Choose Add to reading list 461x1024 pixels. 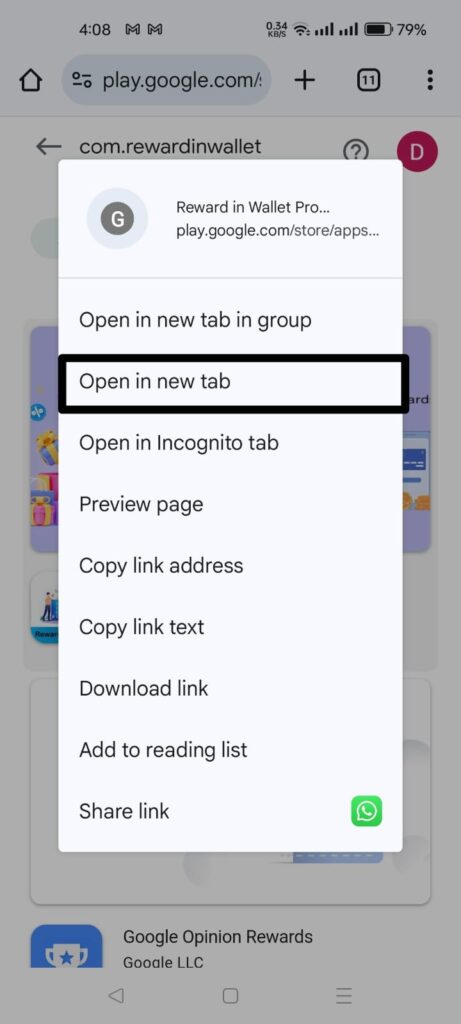(x=230, y=750)
